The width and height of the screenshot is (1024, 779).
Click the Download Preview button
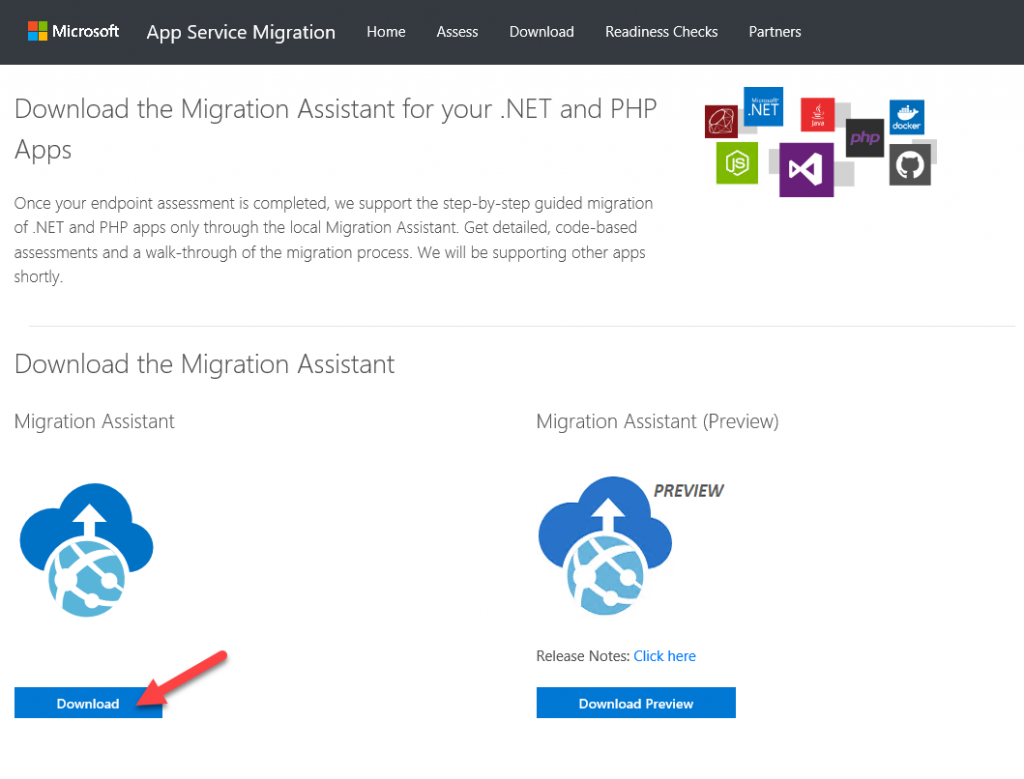point(636,703)
